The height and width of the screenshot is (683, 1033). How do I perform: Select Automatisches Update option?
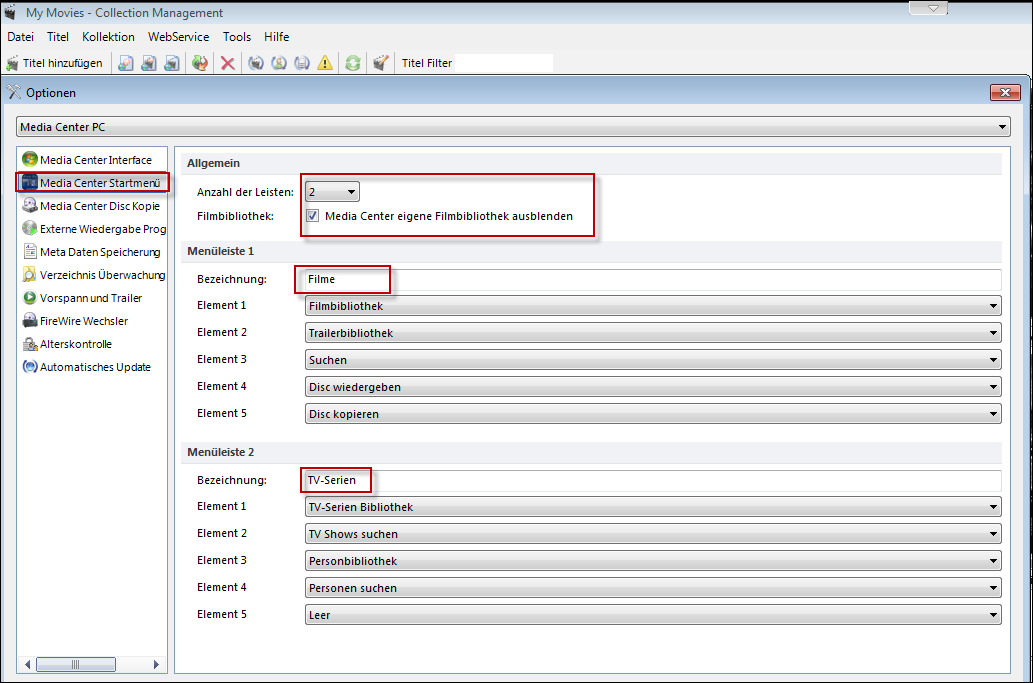(x=87, y=368)
